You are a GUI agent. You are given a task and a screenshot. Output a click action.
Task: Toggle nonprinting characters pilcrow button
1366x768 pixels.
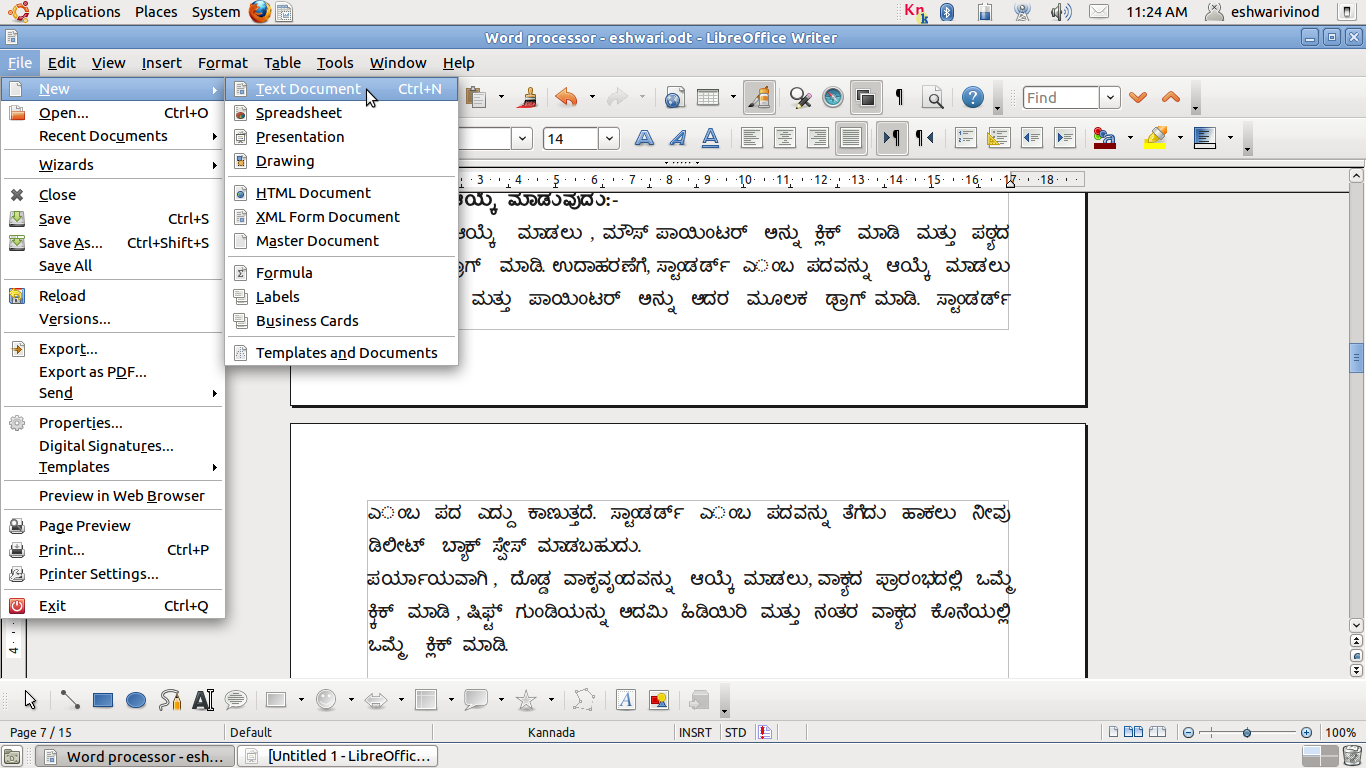pyautogui.click(x=899, y=97)
